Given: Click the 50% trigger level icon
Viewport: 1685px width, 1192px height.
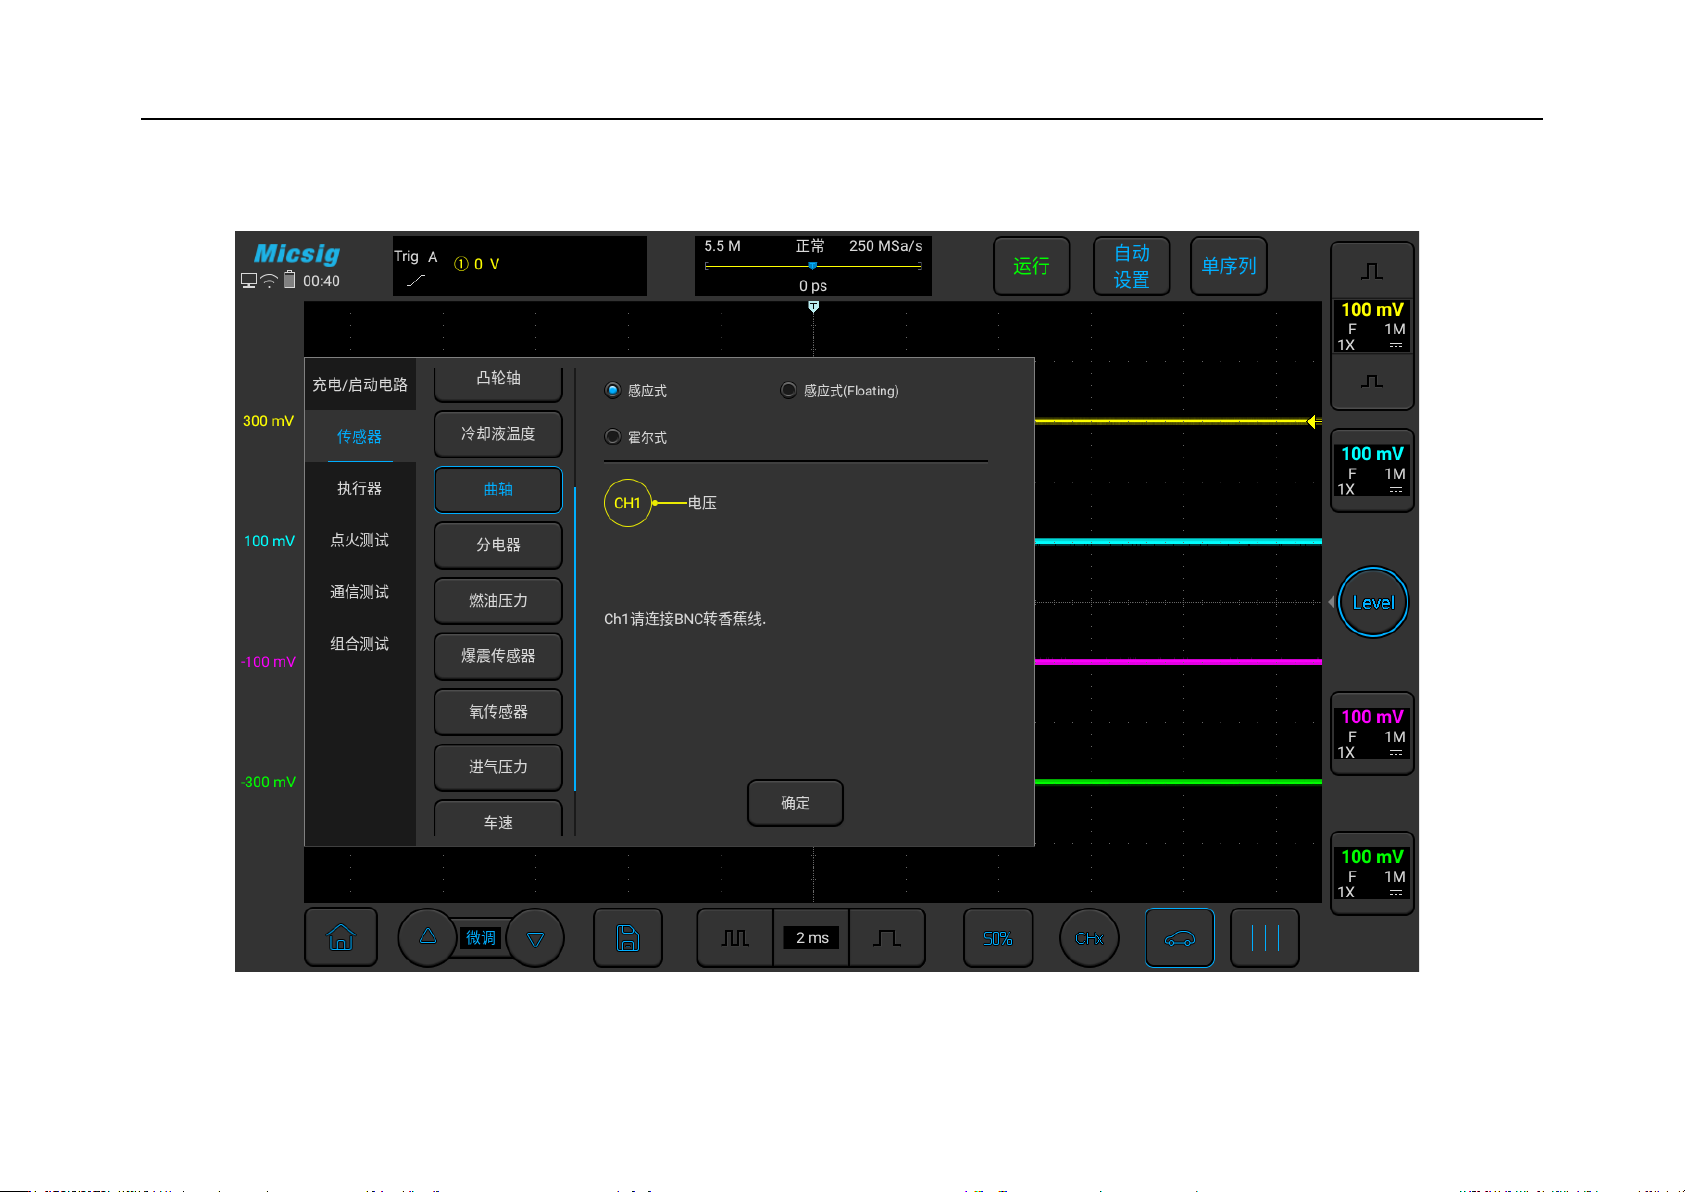Looking at the screenshot, I should point(998,938).
